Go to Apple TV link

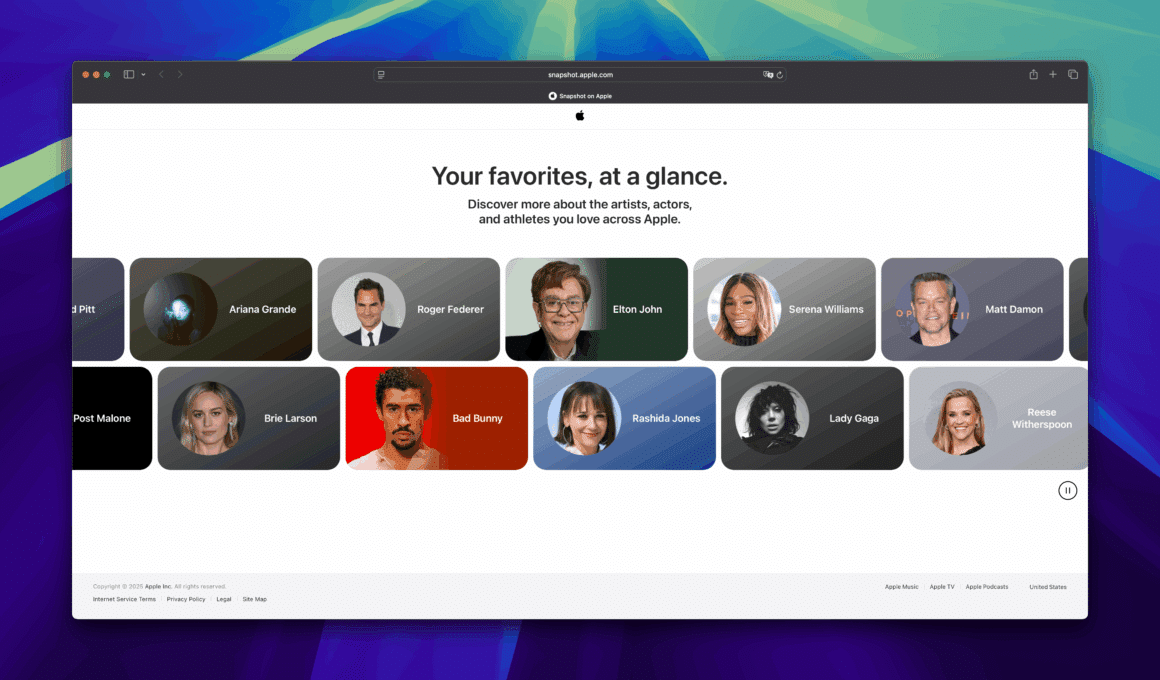coord(942,587)
